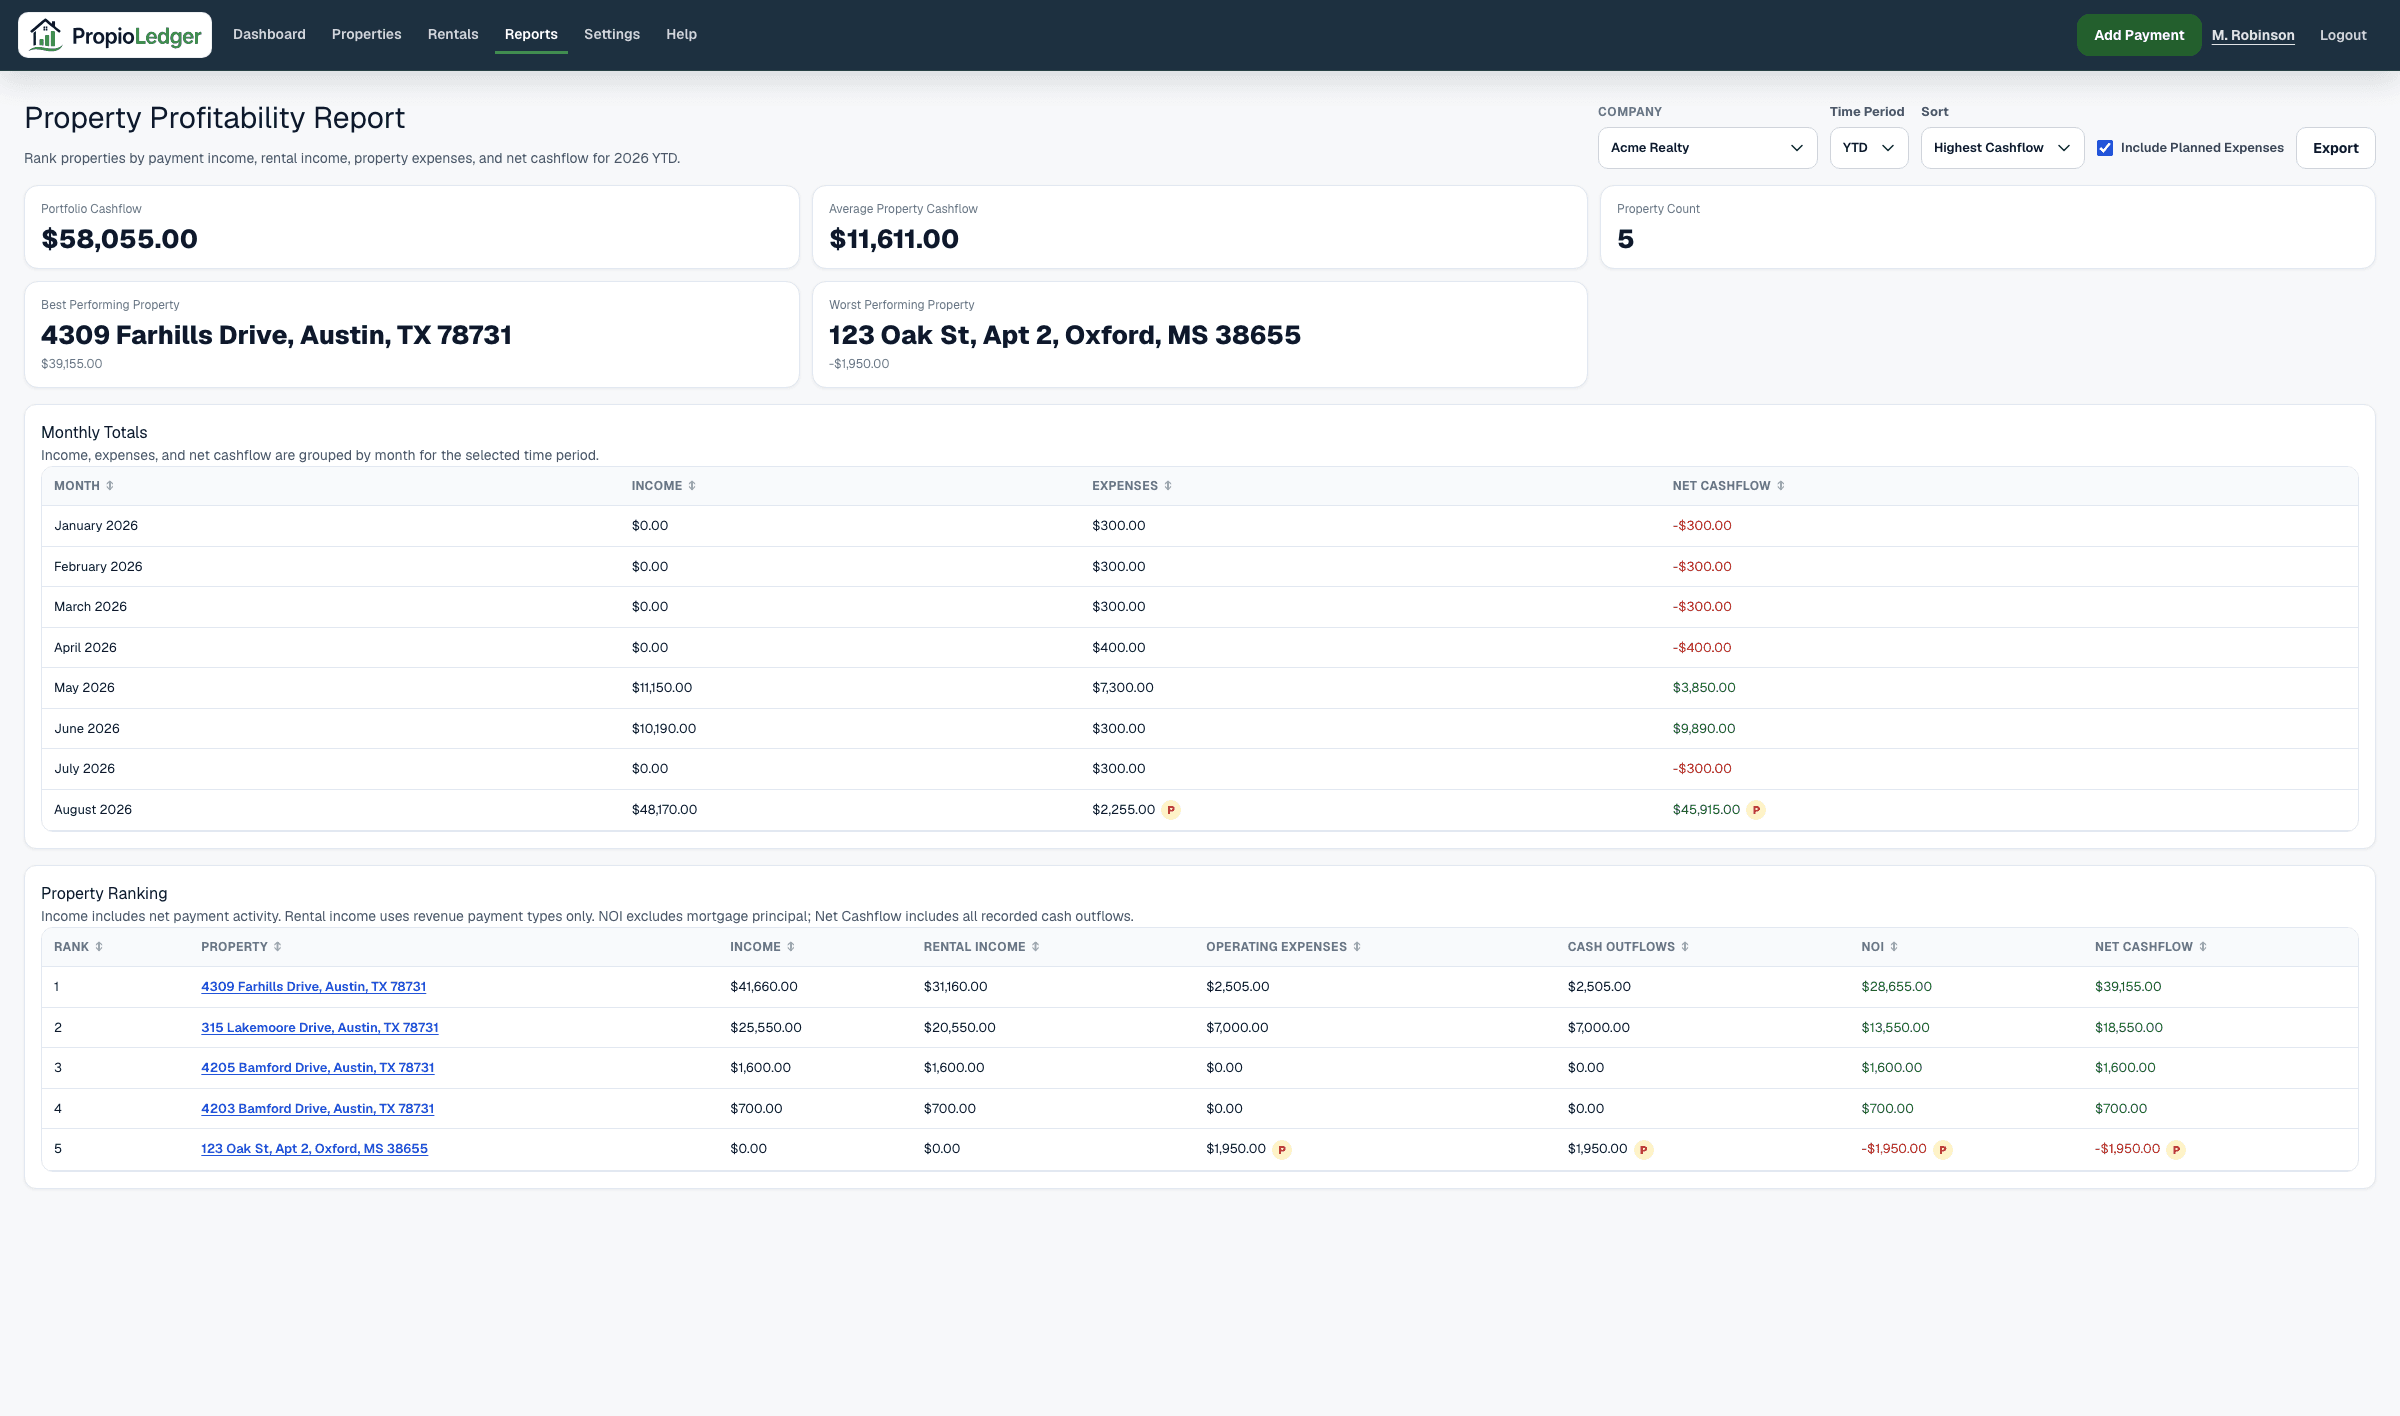Click the July net cashflow -$300.00

click(x=1702, y=769)
